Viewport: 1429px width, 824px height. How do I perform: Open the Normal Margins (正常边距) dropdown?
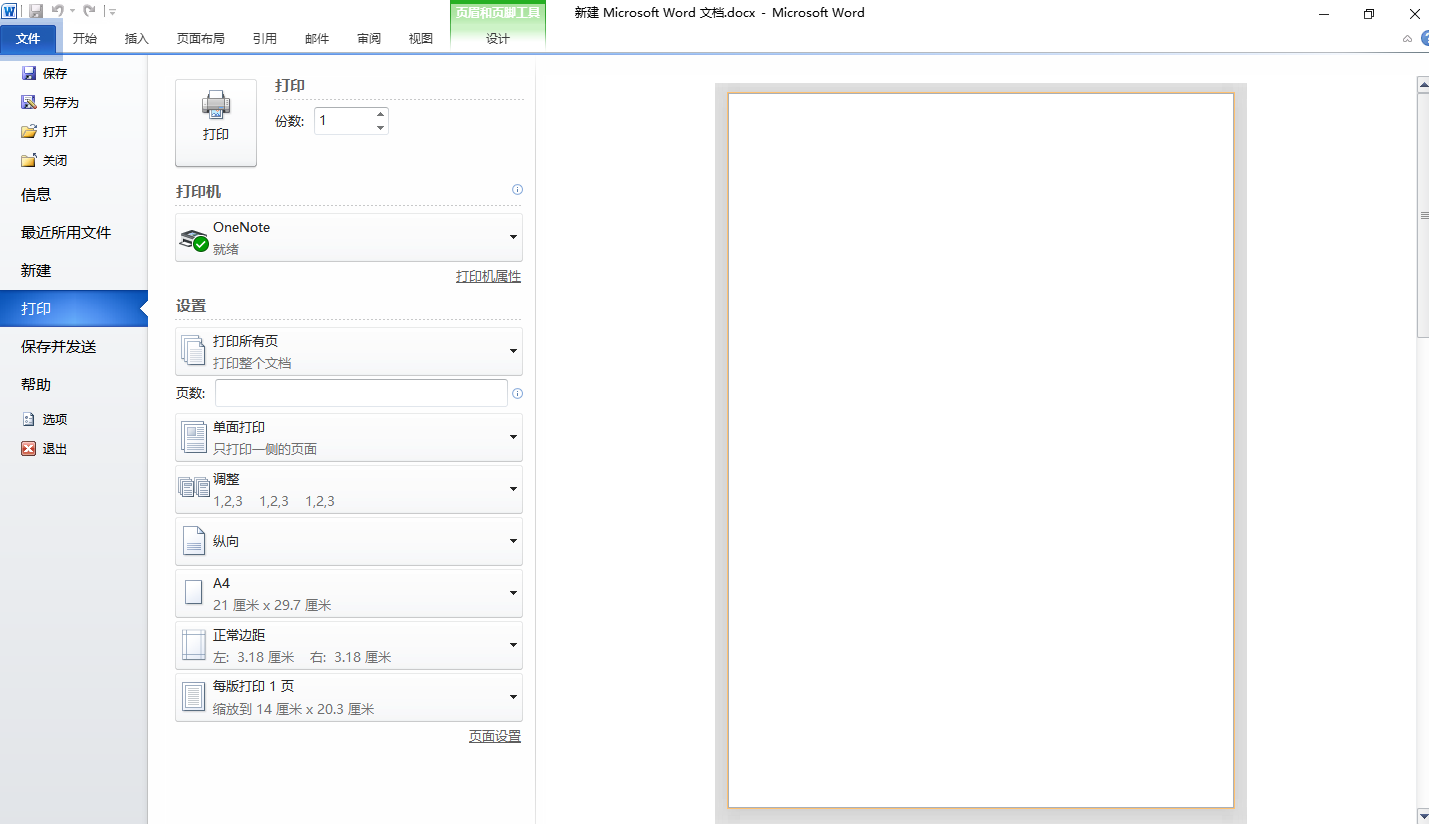(349, 645)
